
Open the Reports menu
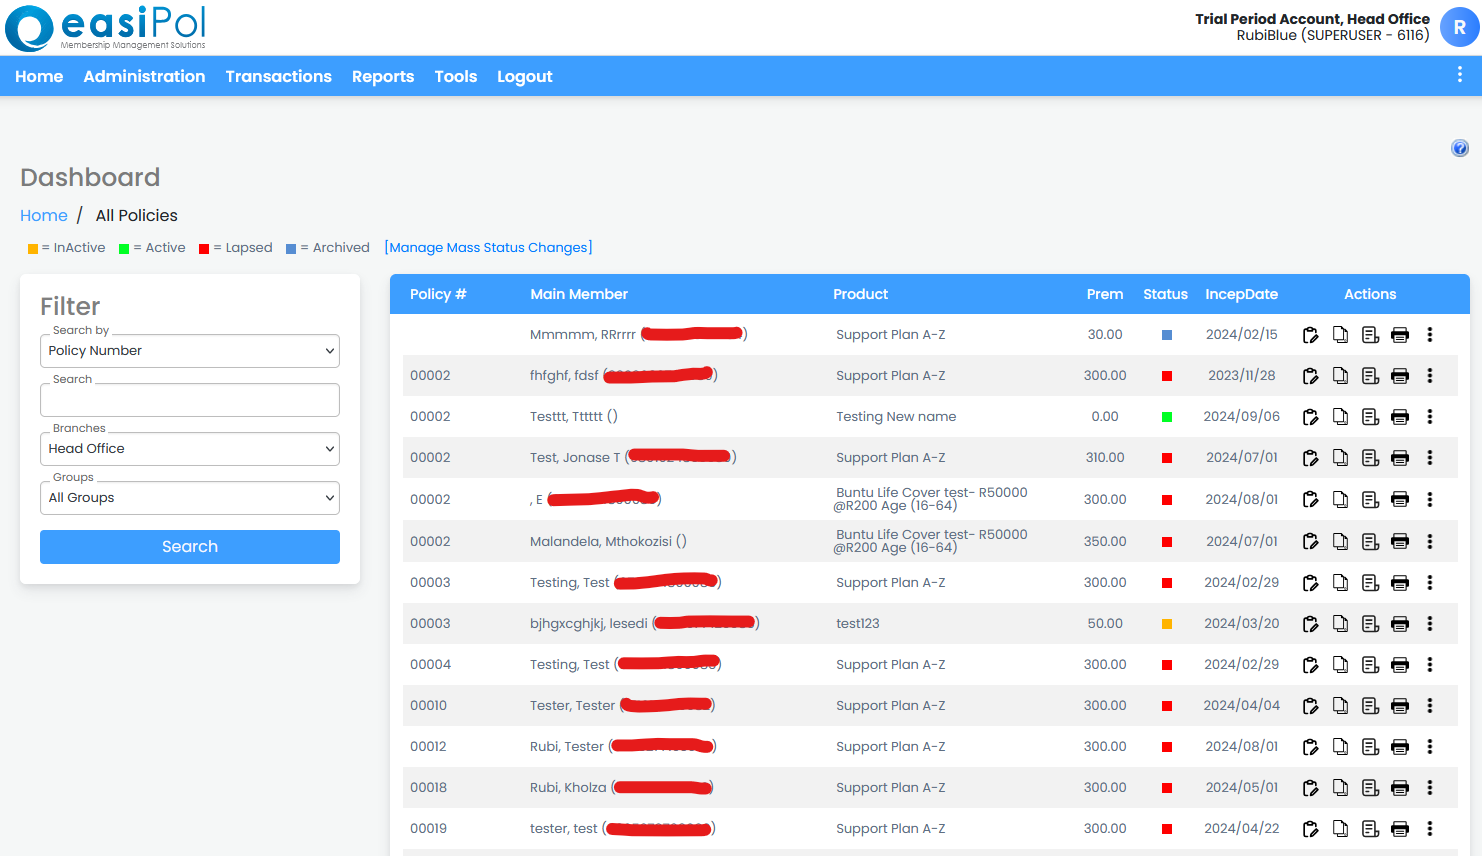[x=383, y=76]
